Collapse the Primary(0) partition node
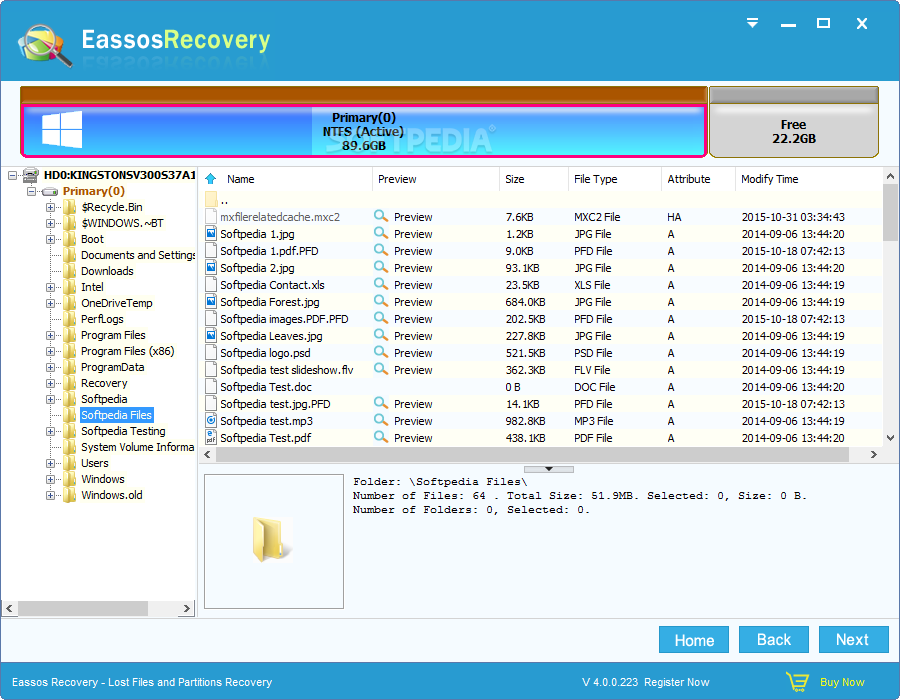 pos(32,191)
